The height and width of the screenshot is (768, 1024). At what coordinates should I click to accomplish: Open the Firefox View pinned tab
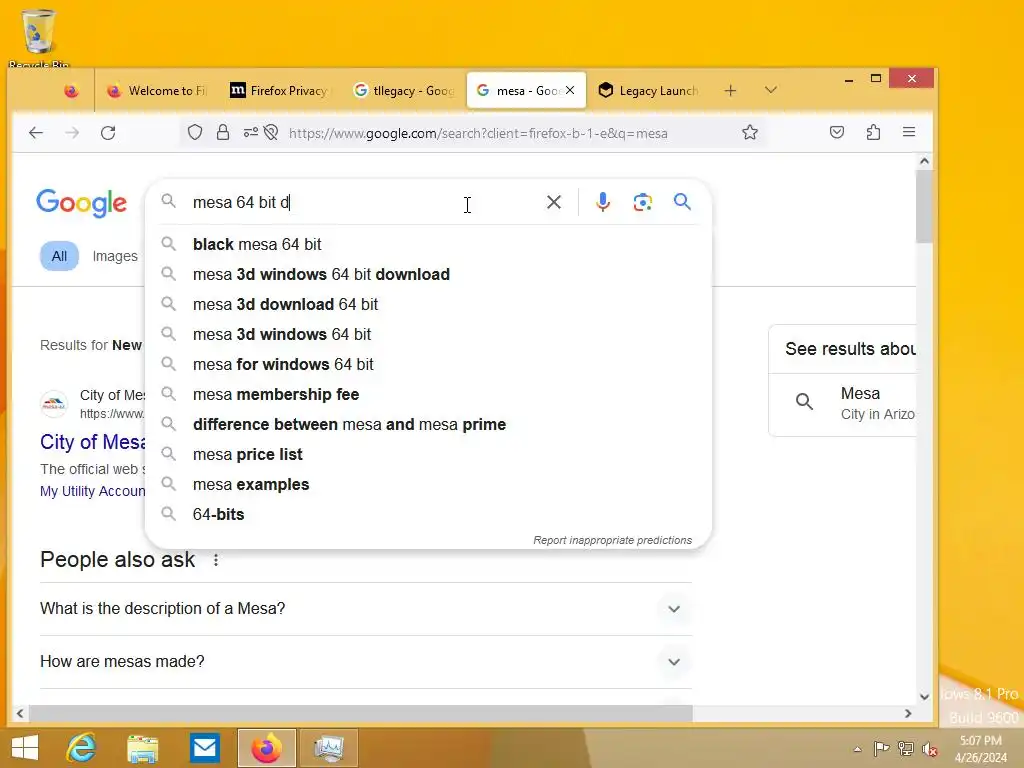click(x=71, y=91)
